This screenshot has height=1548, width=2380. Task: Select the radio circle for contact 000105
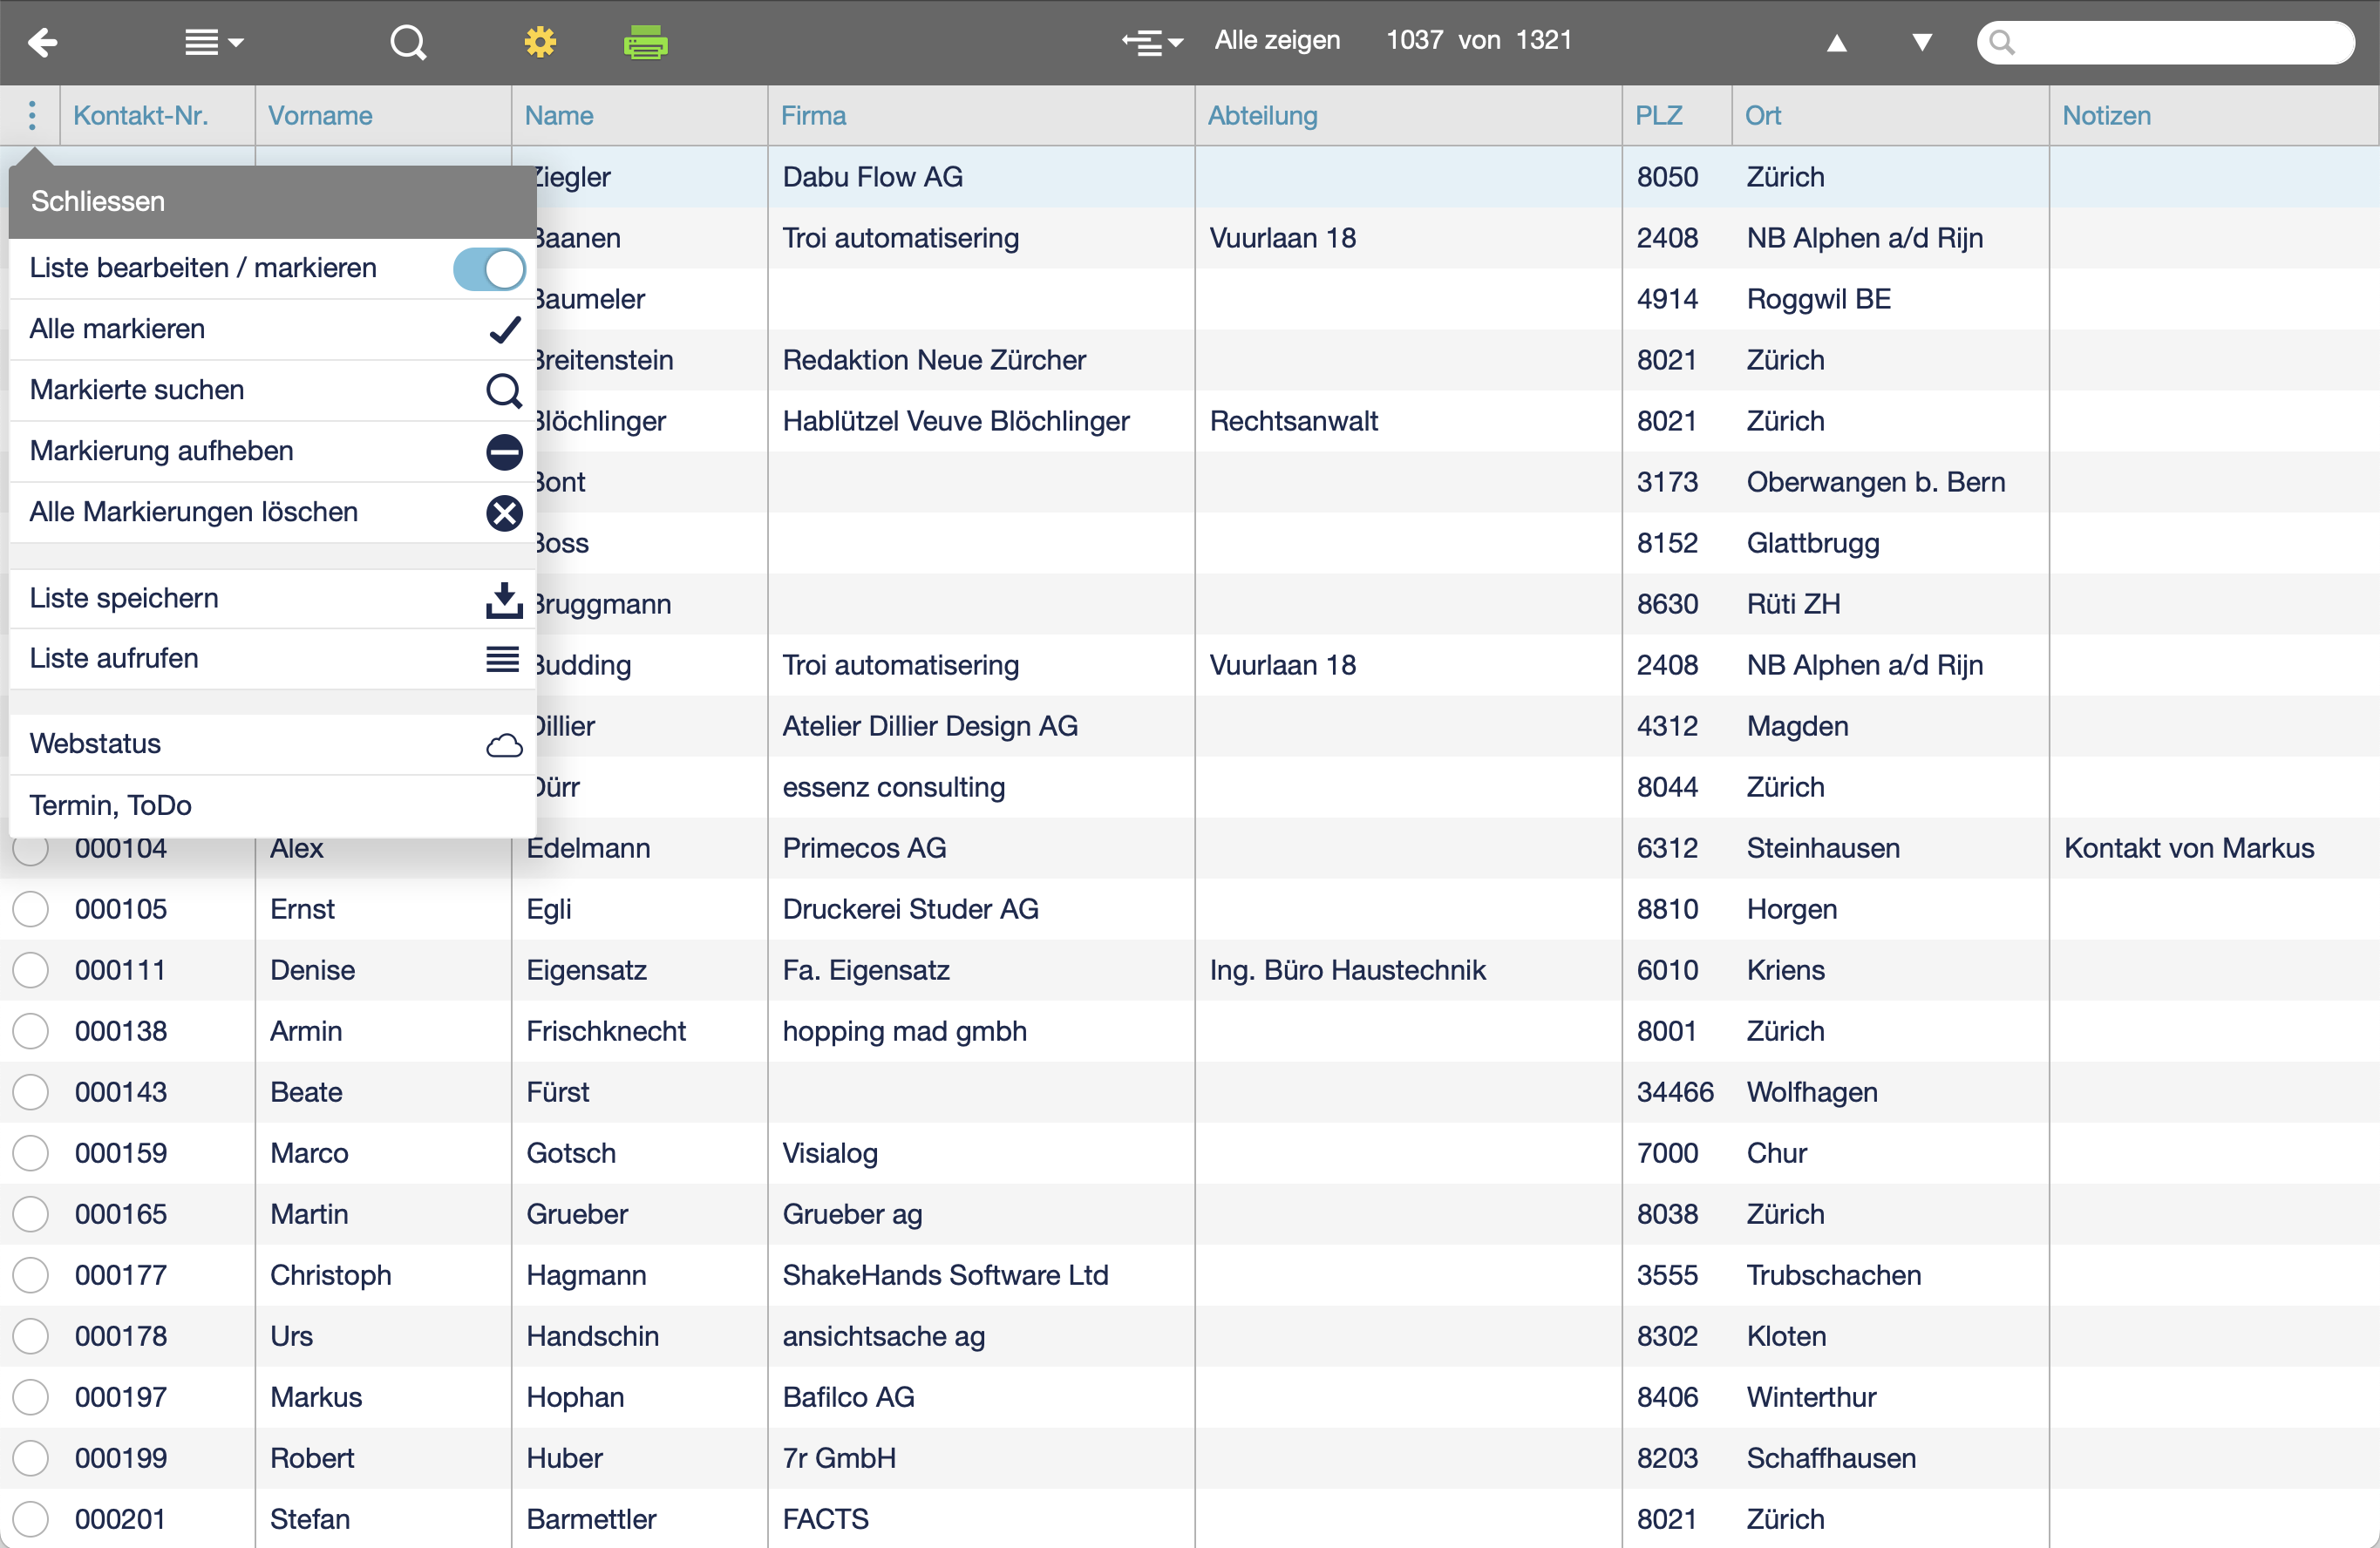(x=31, y=909)
